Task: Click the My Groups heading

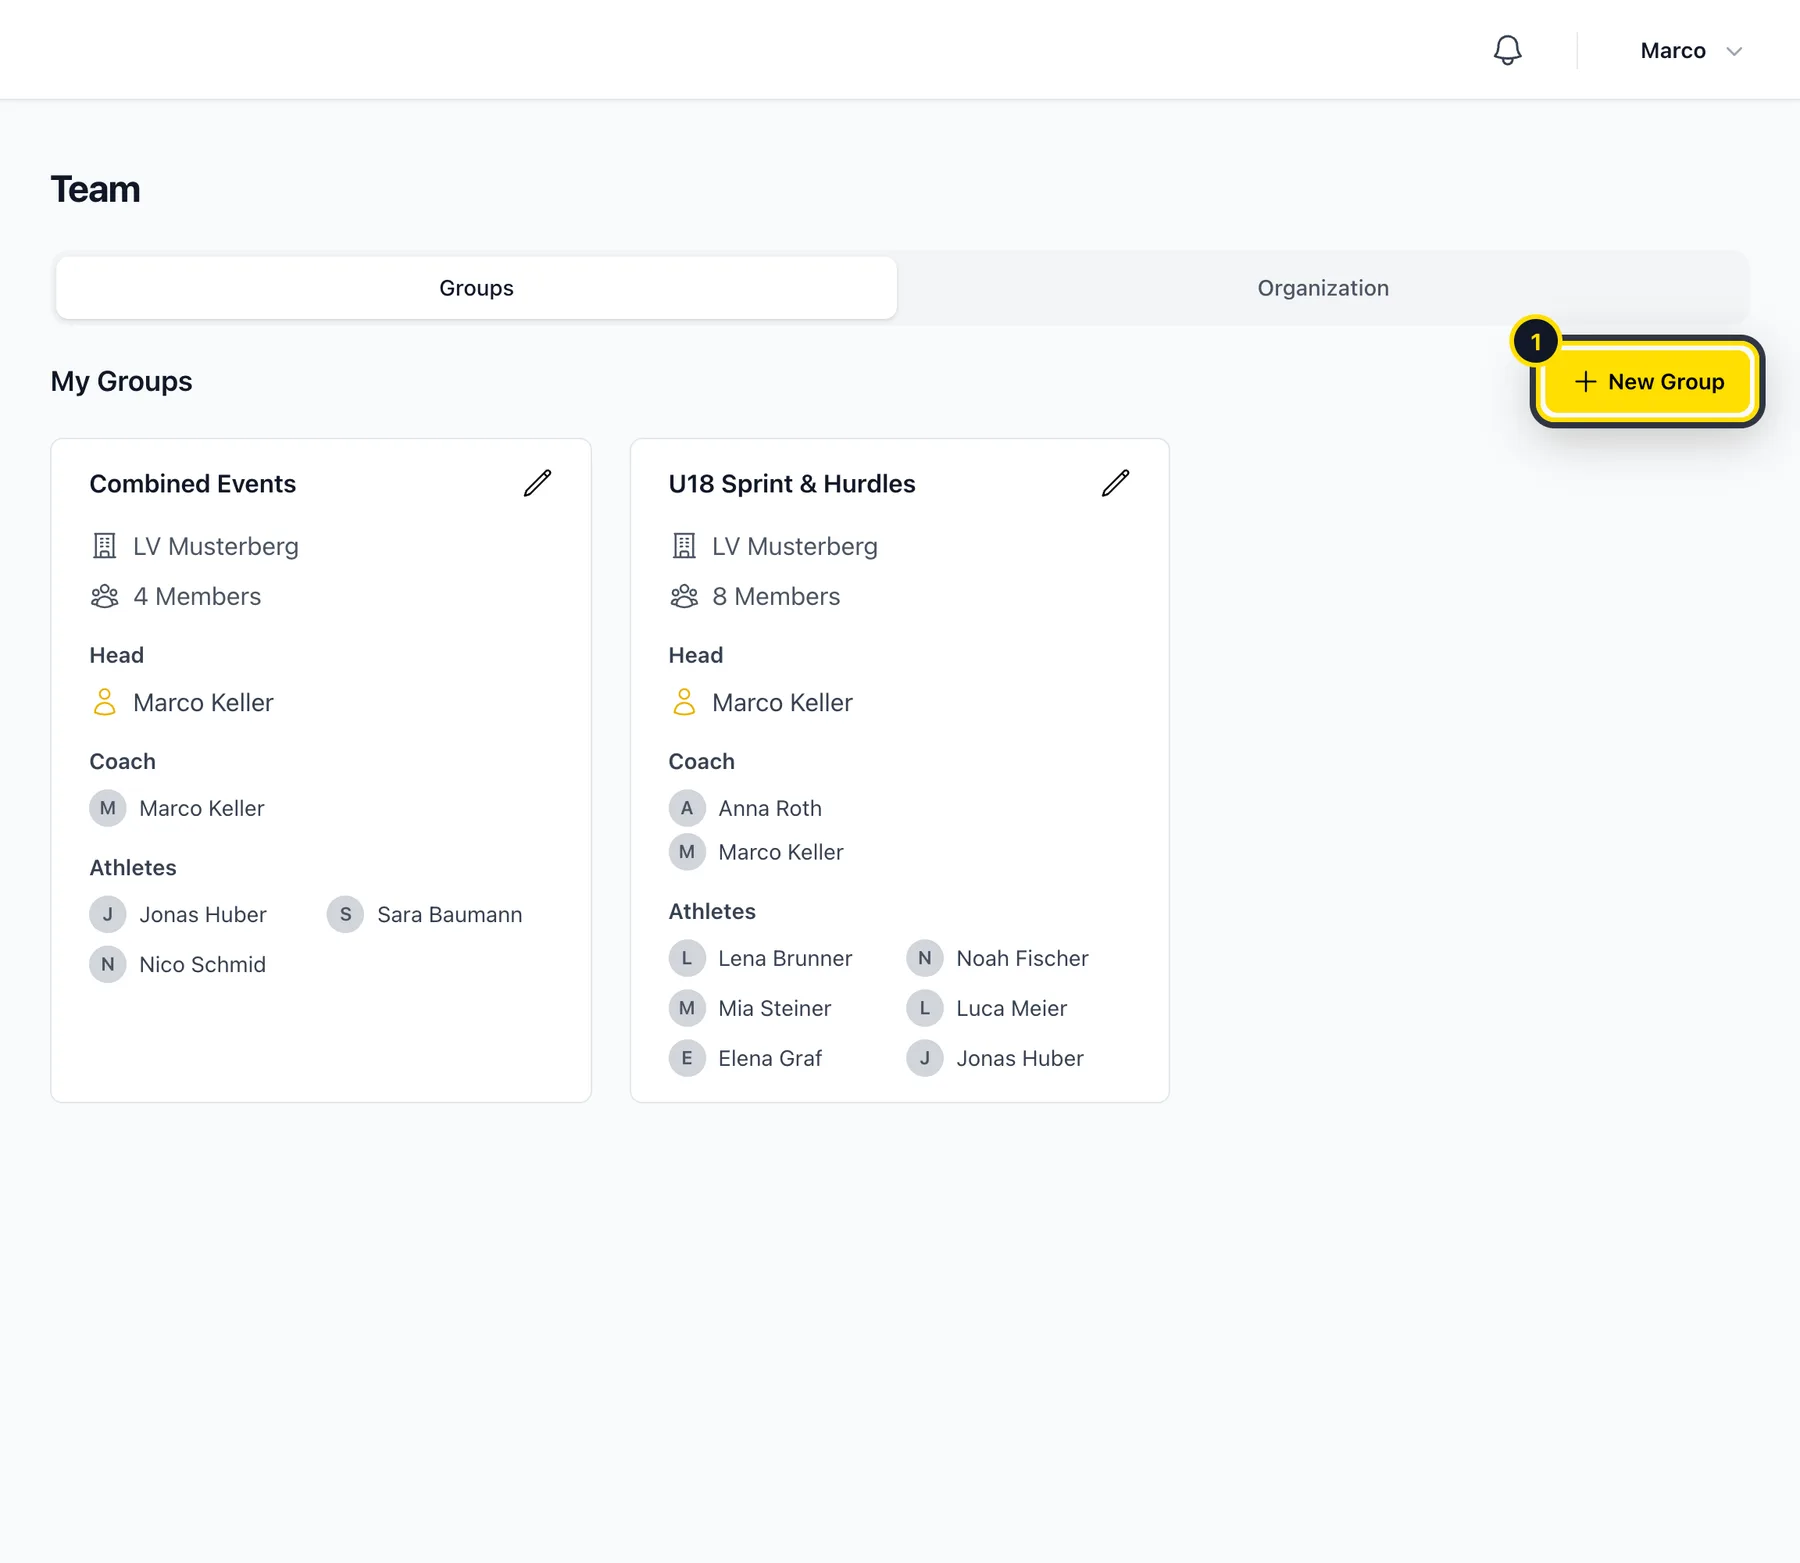Action: click(x=121, y=381)
